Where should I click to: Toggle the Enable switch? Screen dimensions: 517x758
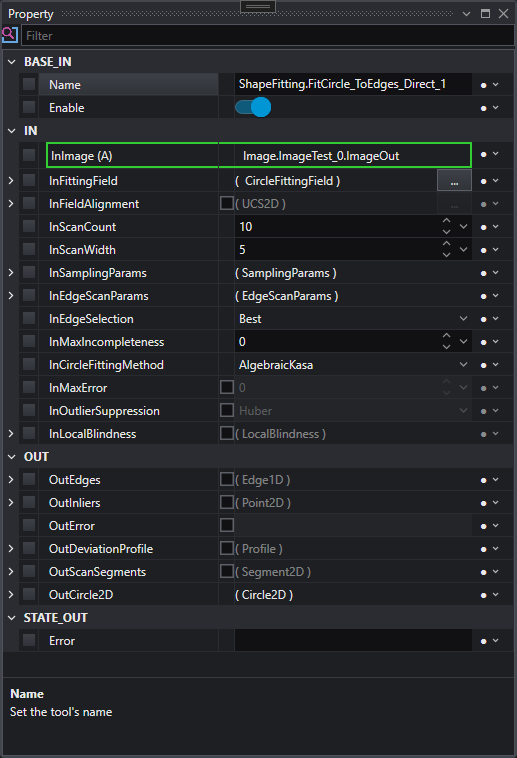pos(253,107)
